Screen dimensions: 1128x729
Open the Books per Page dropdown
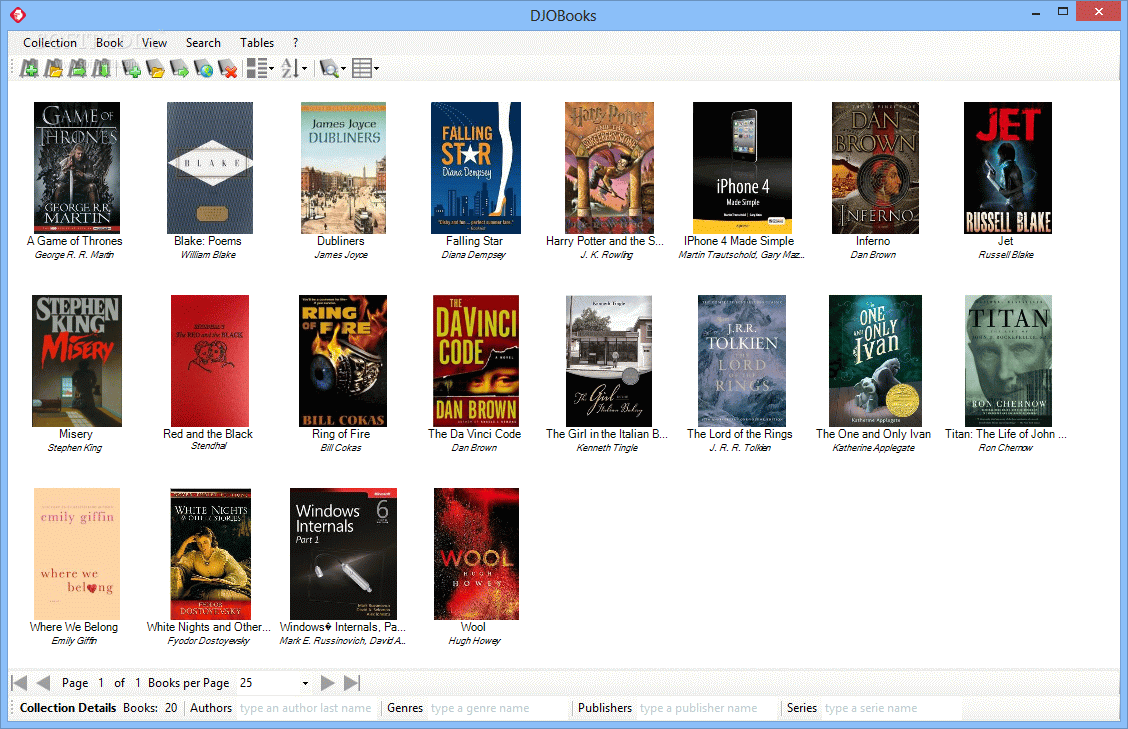tap(305, 683)
